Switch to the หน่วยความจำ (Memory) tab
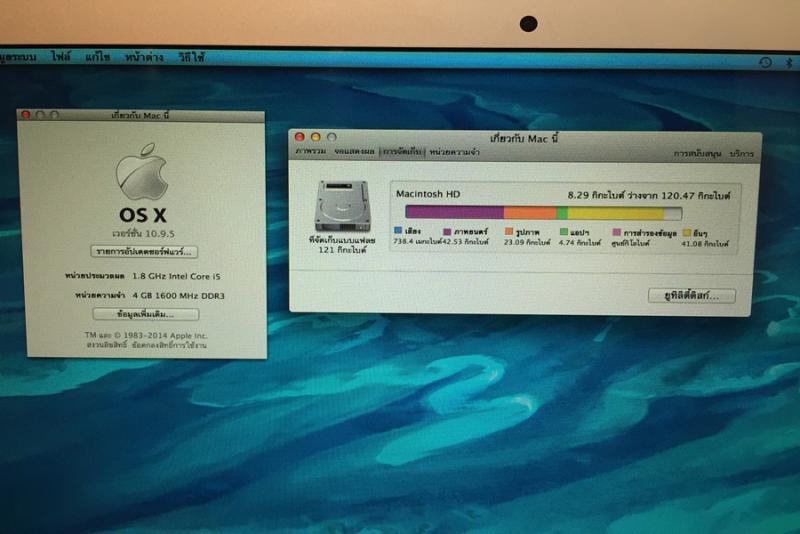This screenshot has width=800, height=534. tap(454, 152)
